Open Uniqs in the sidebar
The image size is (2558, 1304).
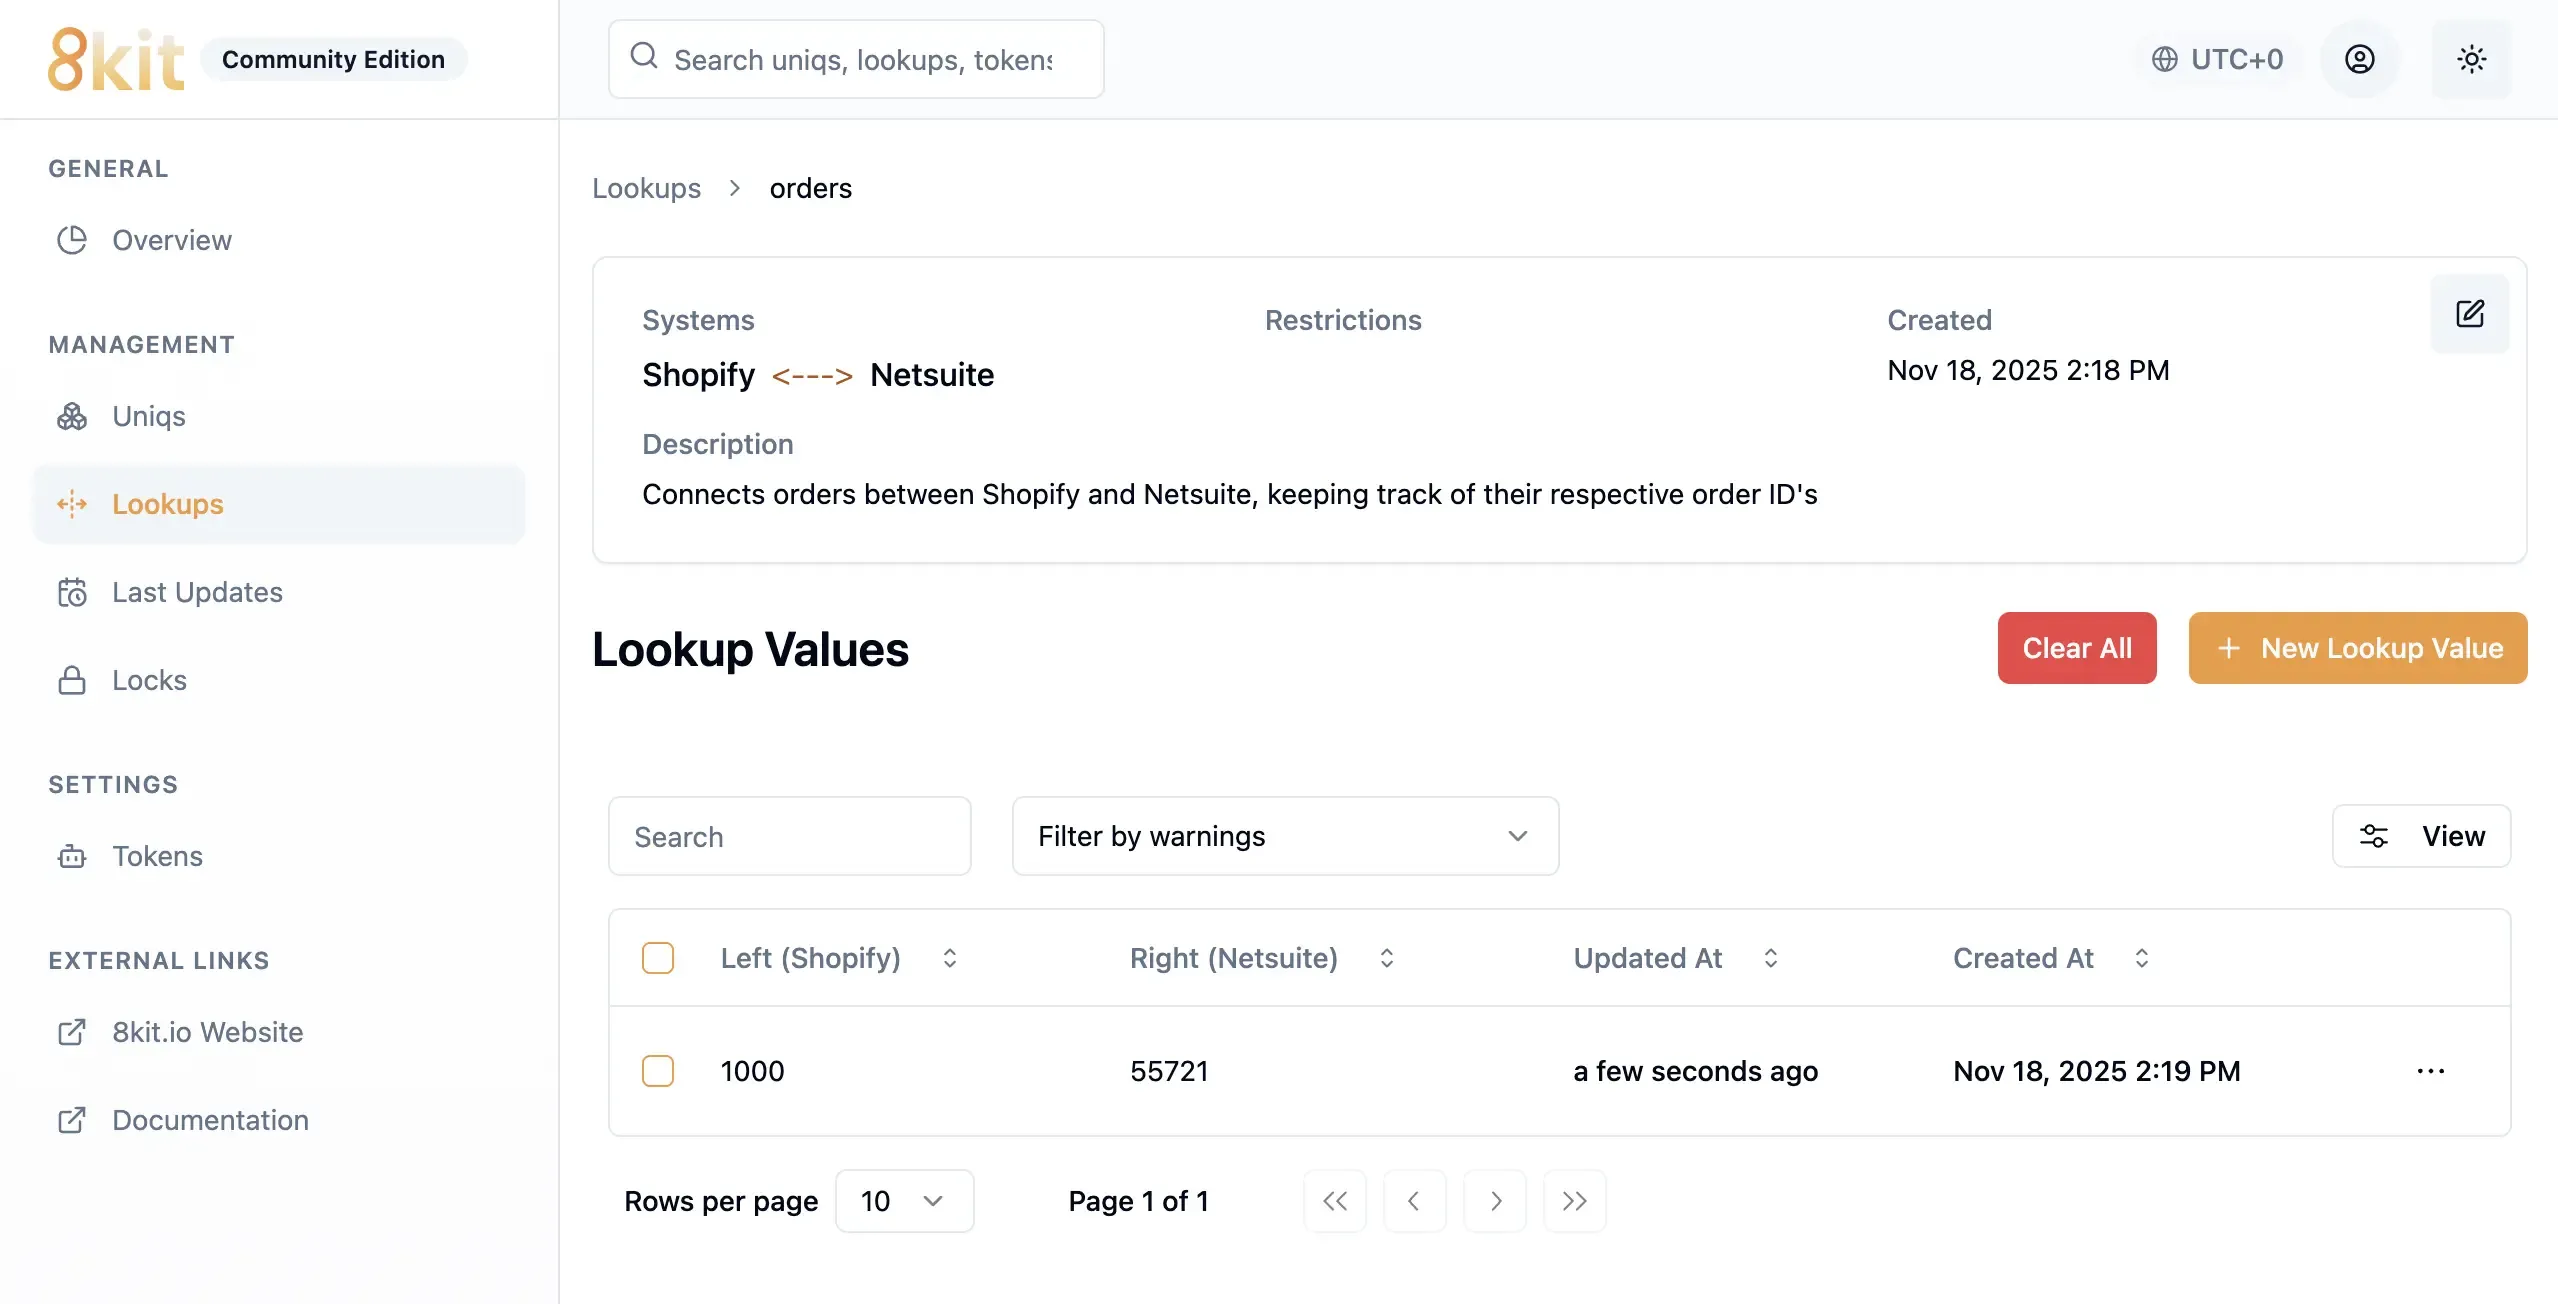coord(279,416)
